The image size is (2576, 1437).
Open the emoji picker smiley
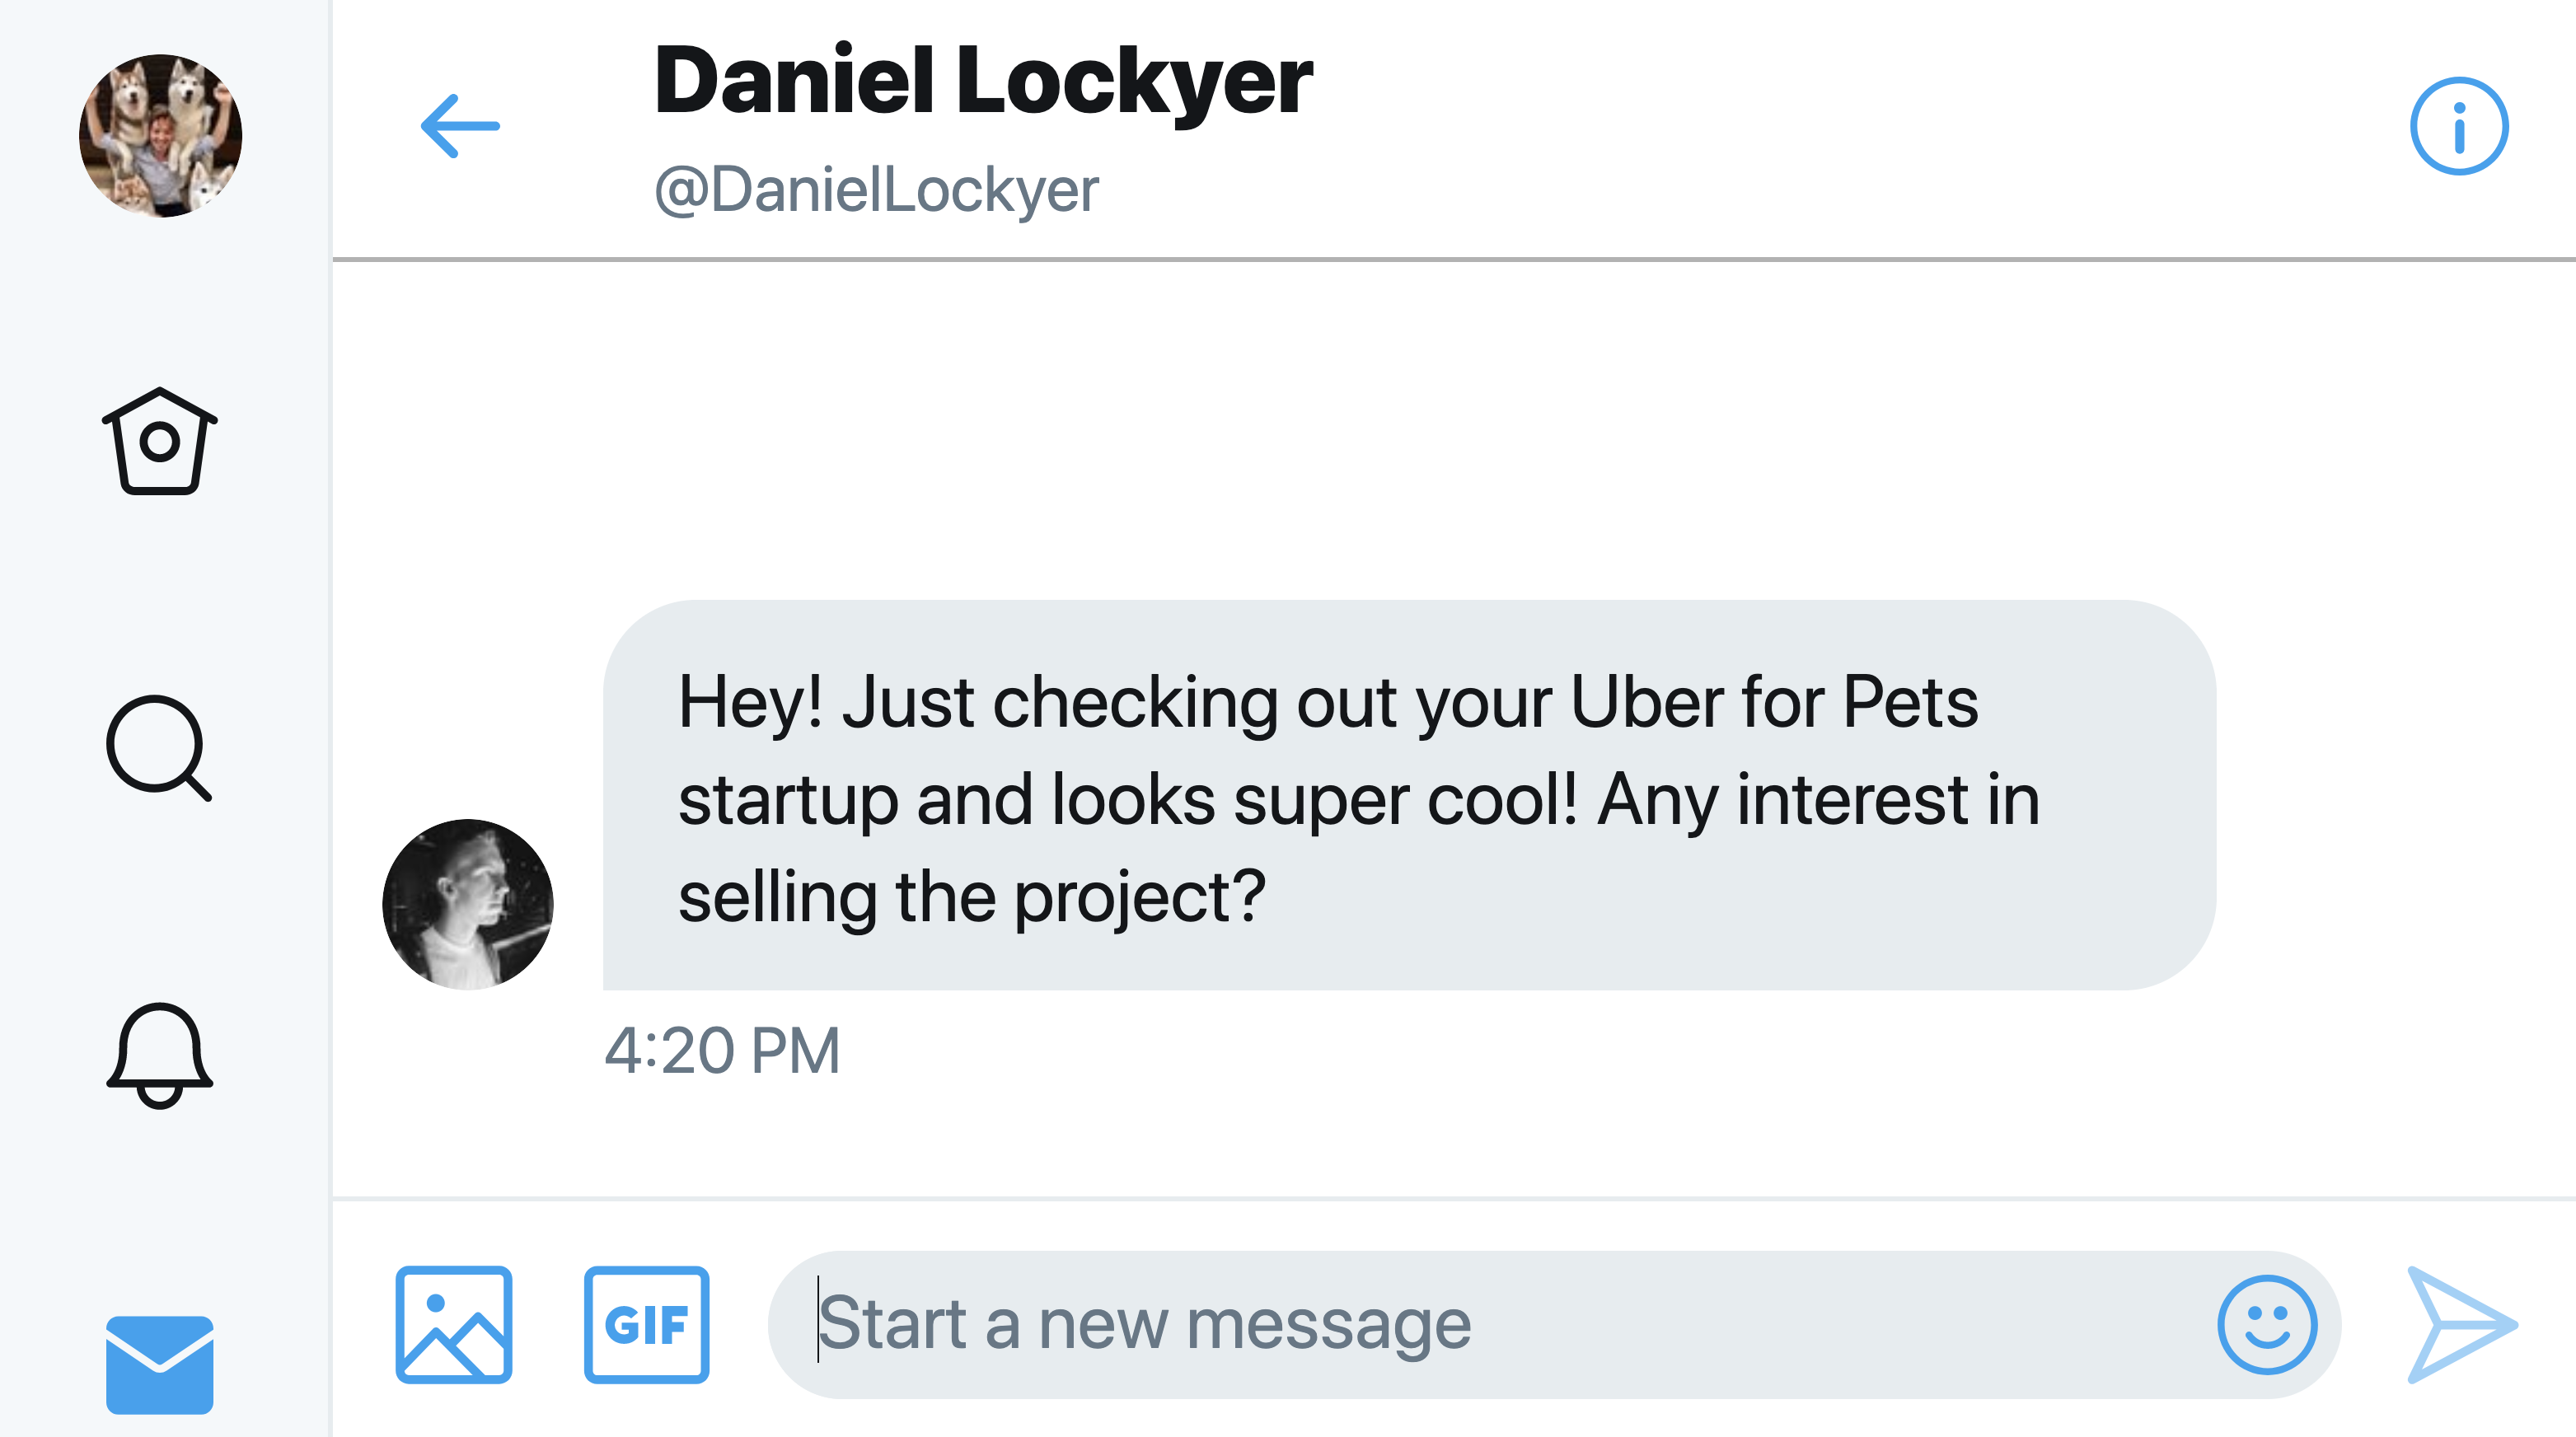click(2266, 1324)
